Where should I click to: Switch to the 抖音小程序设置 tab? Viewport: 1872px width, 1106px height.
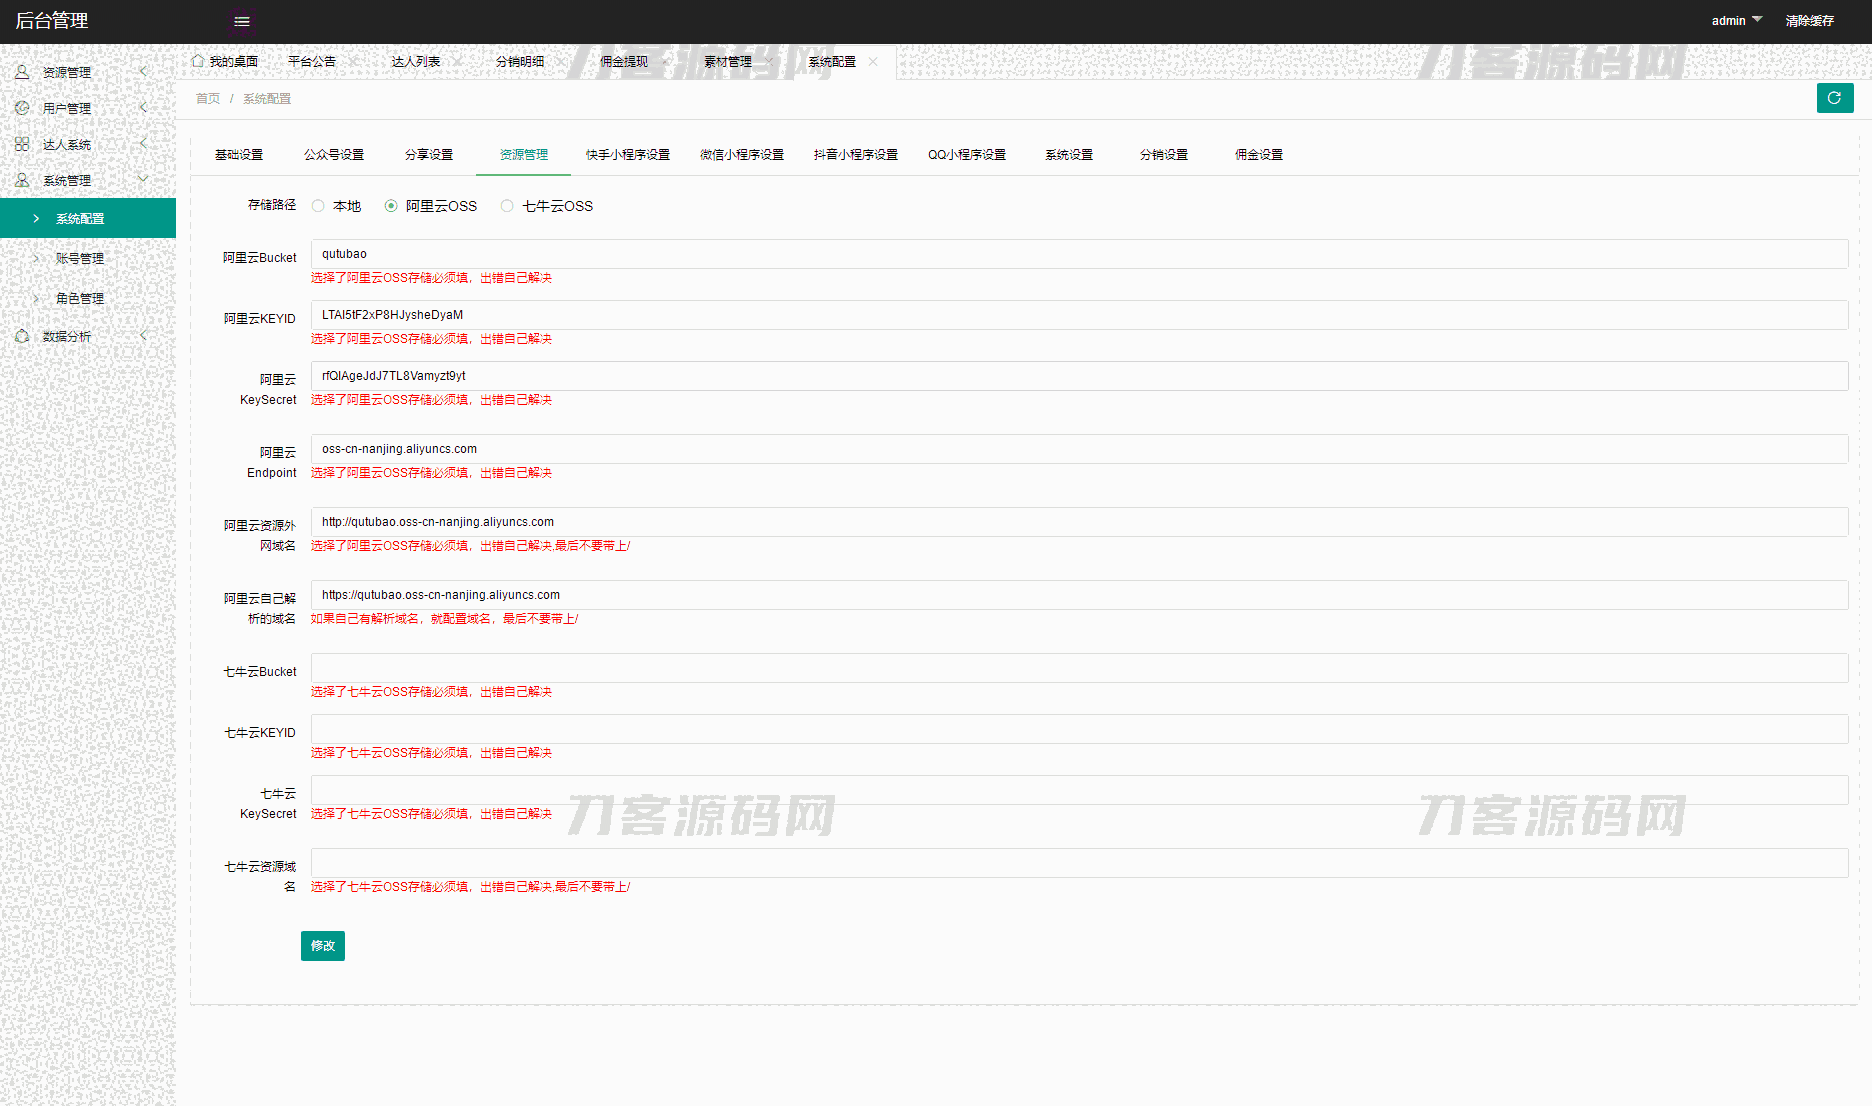click(x=856, y=155)
